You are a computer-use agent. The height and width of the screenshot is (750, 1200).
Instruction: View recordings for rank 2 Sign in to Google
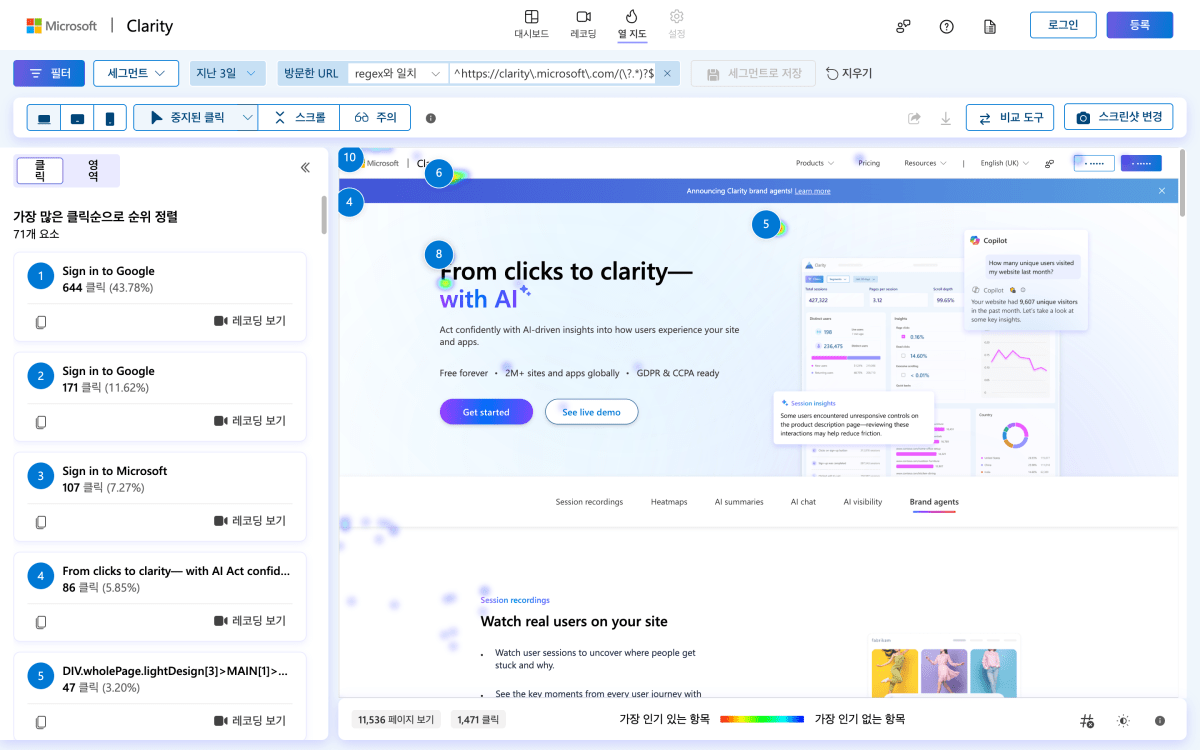point(250,421)
